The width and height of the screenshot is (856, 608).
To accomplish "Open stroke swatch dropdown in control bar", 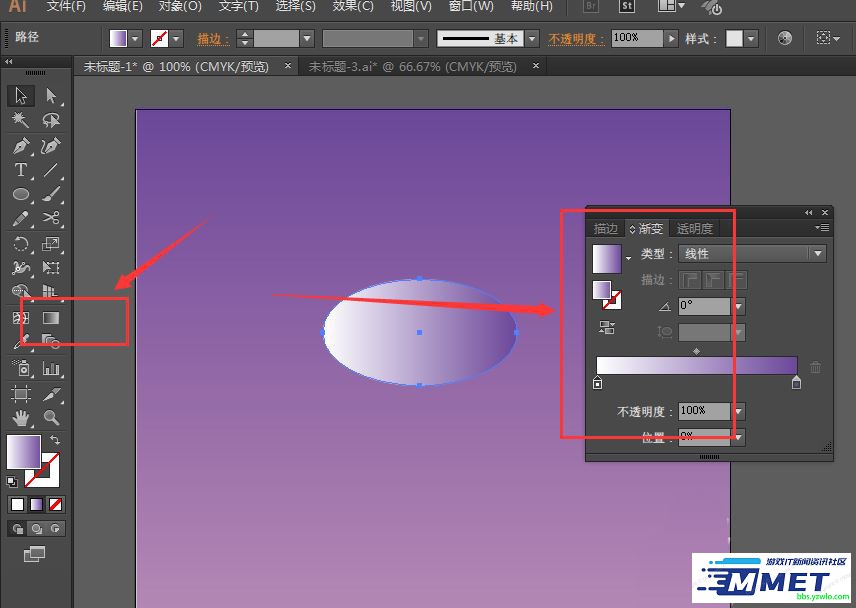I will pos(176,39).
